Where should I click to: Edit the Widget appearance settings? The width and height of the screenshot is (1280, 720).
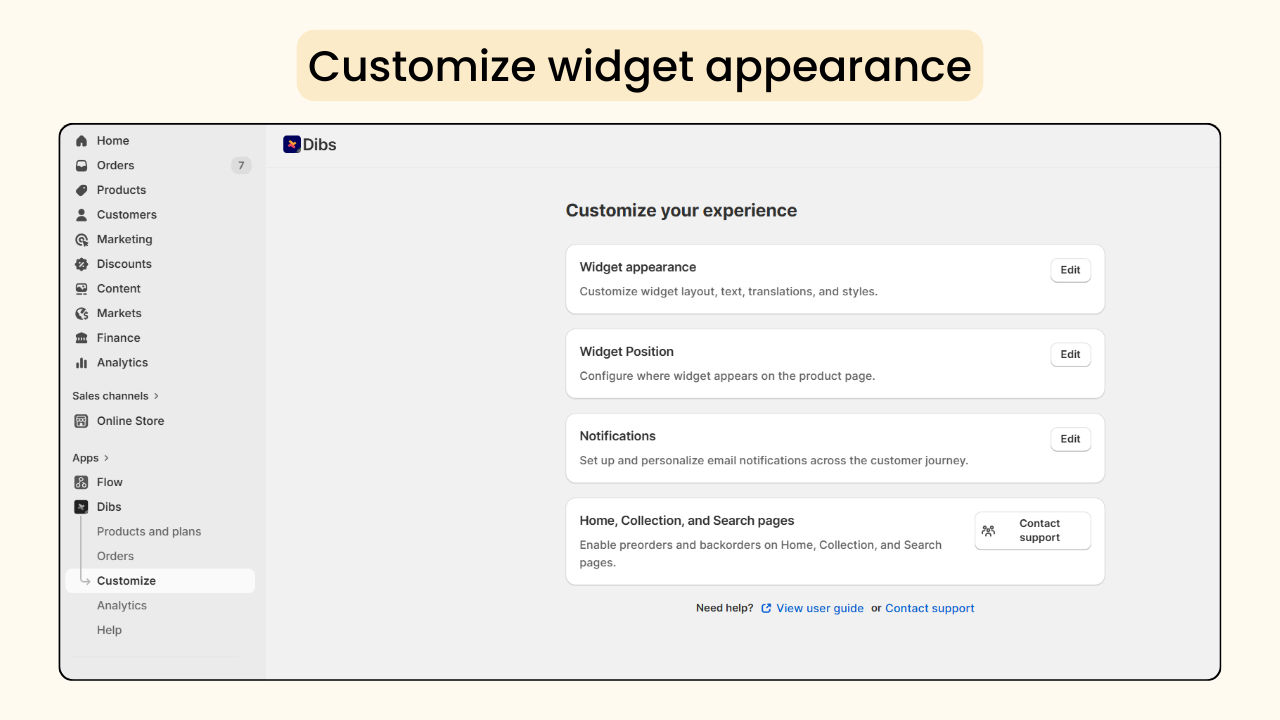click(1070, 270)
